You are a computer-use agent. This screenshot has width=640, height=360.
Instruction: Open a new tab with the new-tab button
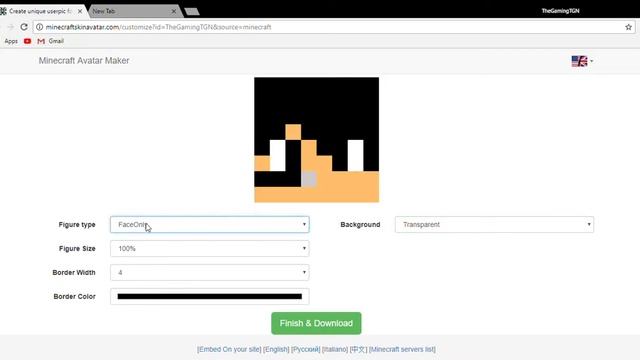[192, 11]
